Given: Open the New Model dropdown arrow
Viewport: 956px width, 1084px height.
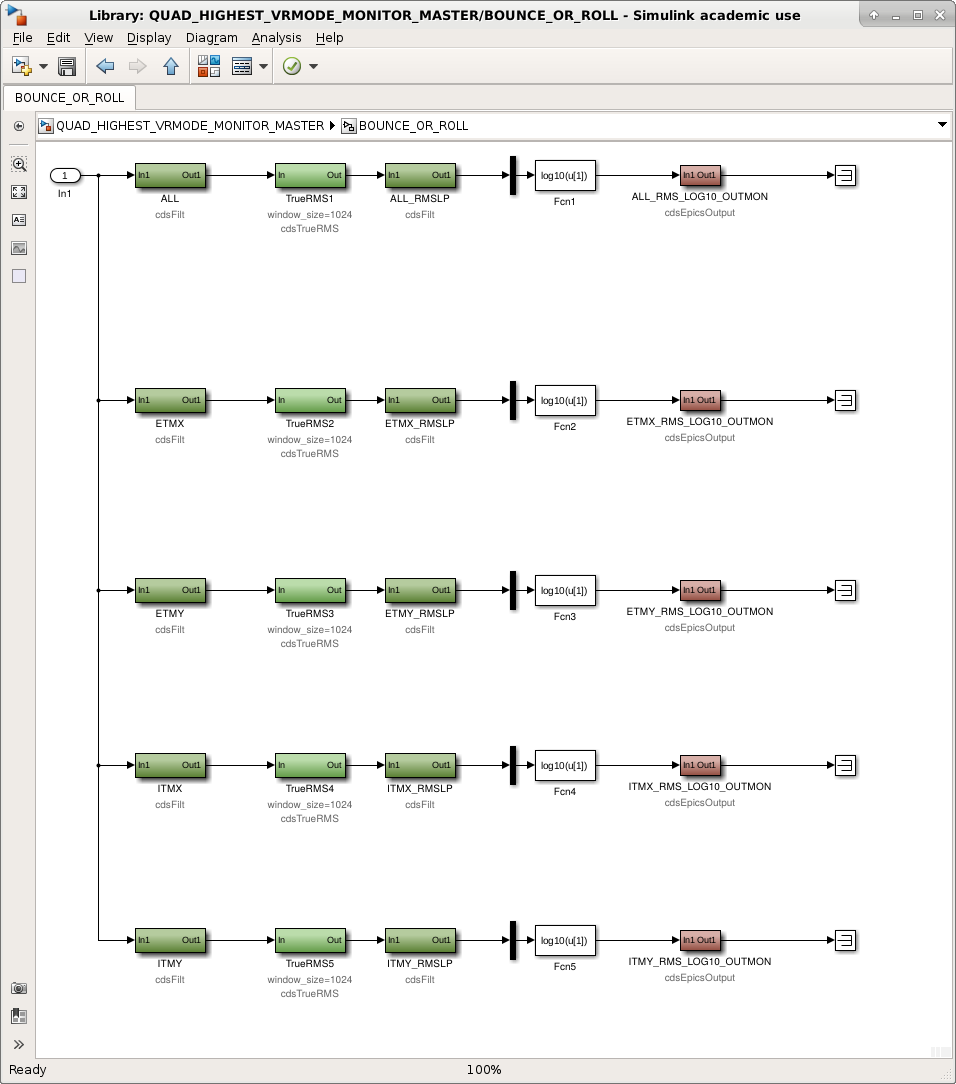Looking at the screenshot, I should tap(44, 66).
